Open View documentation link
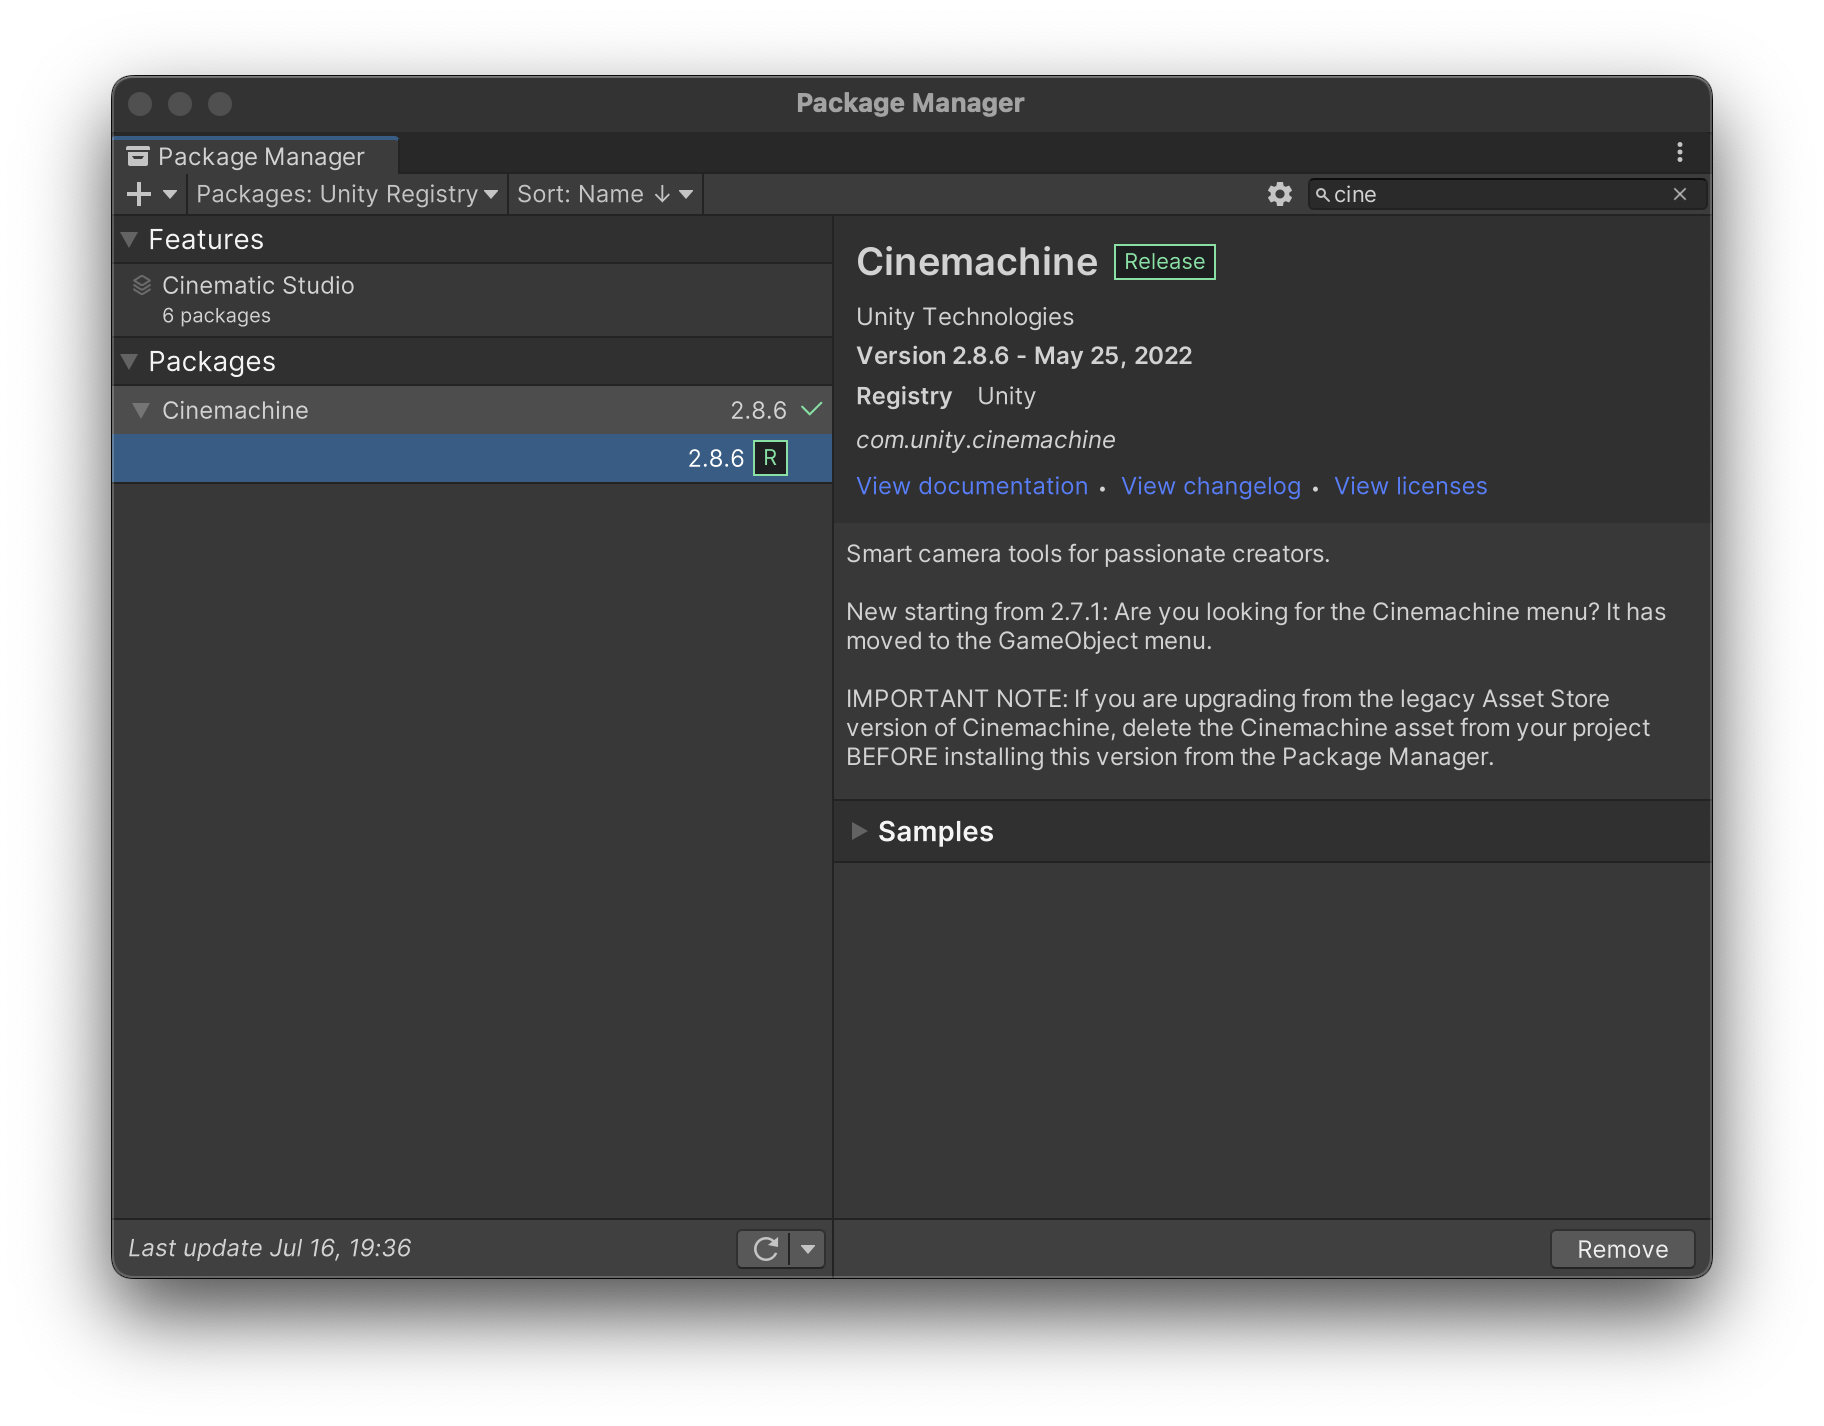The height and width of the screenshot is (1426, 1824). (x=972, y=486)
